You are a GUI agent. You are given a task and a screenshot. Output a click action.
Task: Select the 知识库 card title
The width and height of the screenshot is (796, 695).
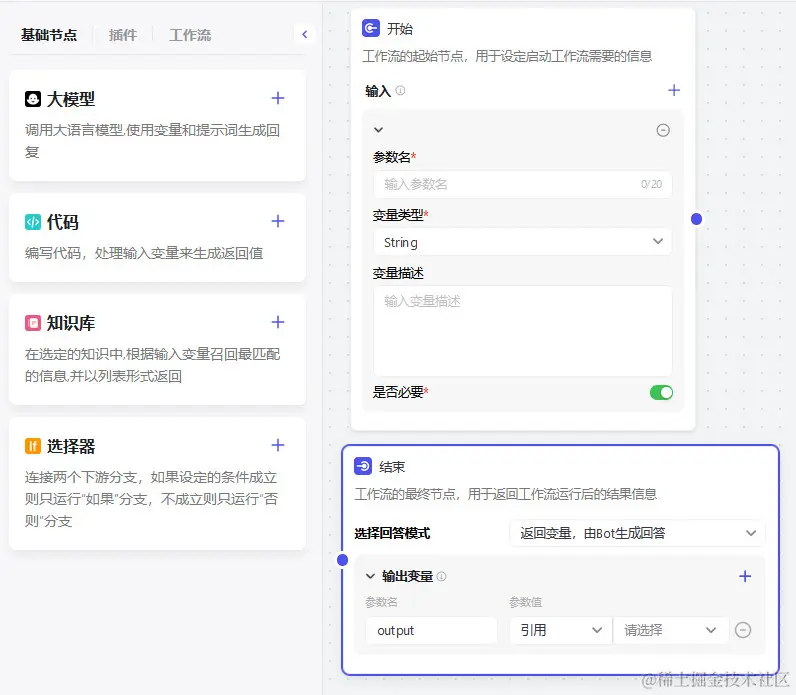(x=71, y=323)
